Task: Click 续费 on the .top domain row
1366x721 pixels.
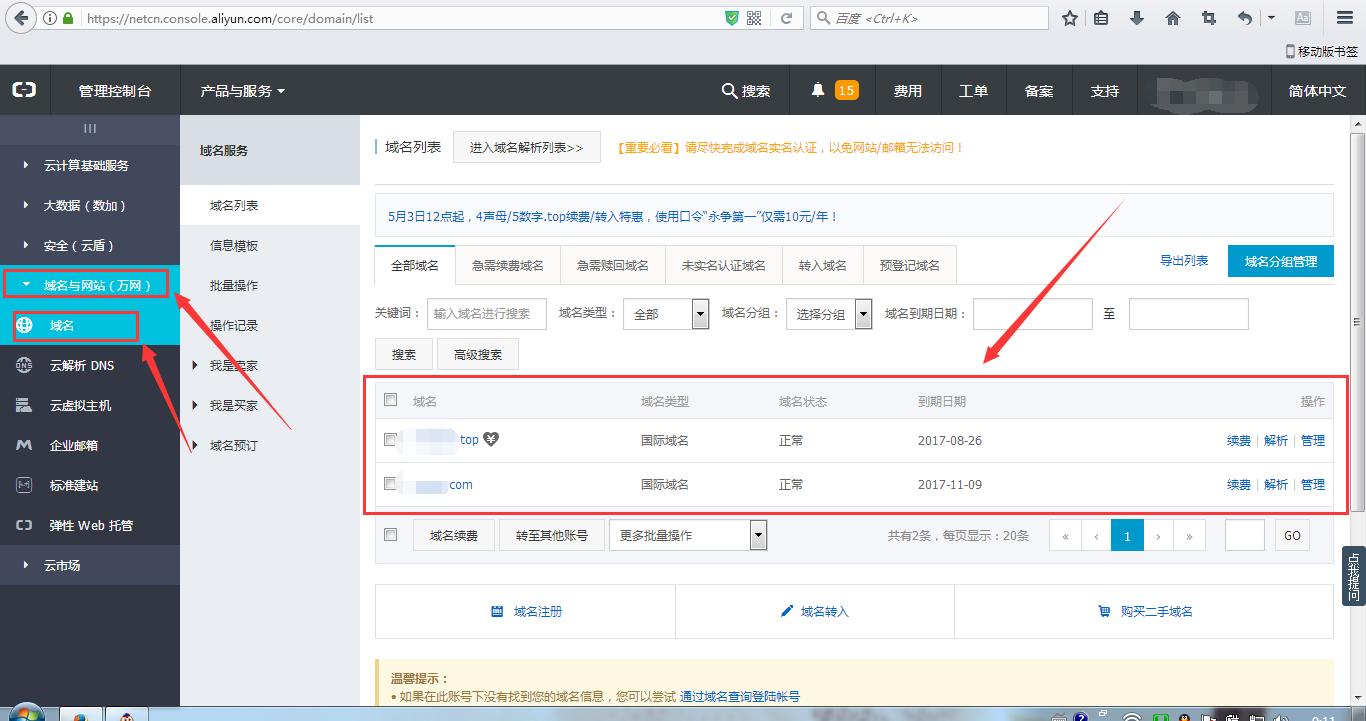Action: (x=1237, y=439)
